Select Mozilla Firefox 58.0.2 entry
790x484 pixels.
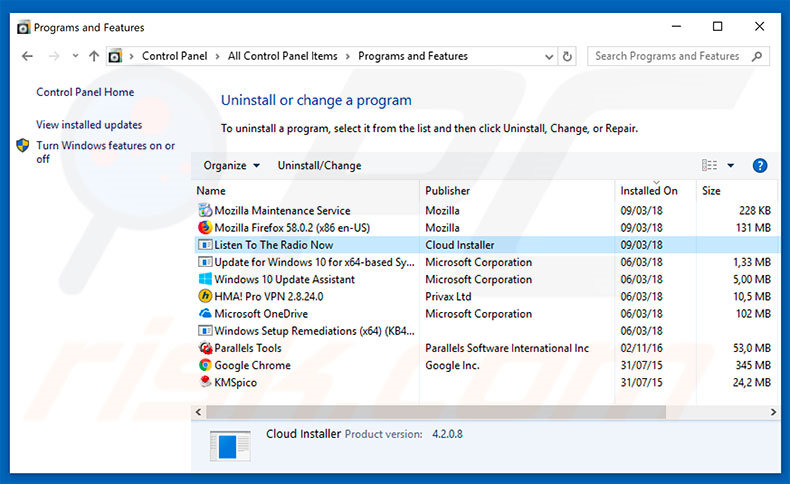[x=292, y=228]
